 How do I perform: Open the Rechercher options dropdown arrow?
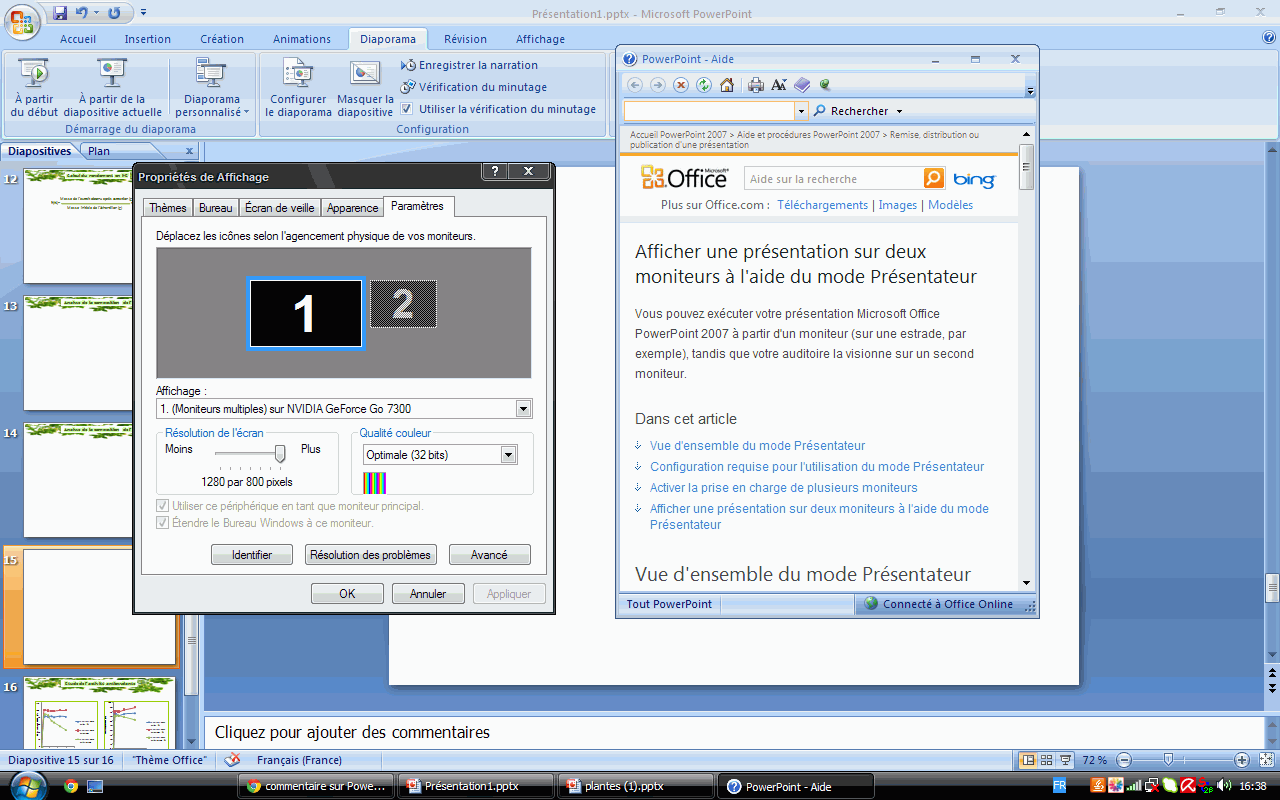click(x=899, y=111)
